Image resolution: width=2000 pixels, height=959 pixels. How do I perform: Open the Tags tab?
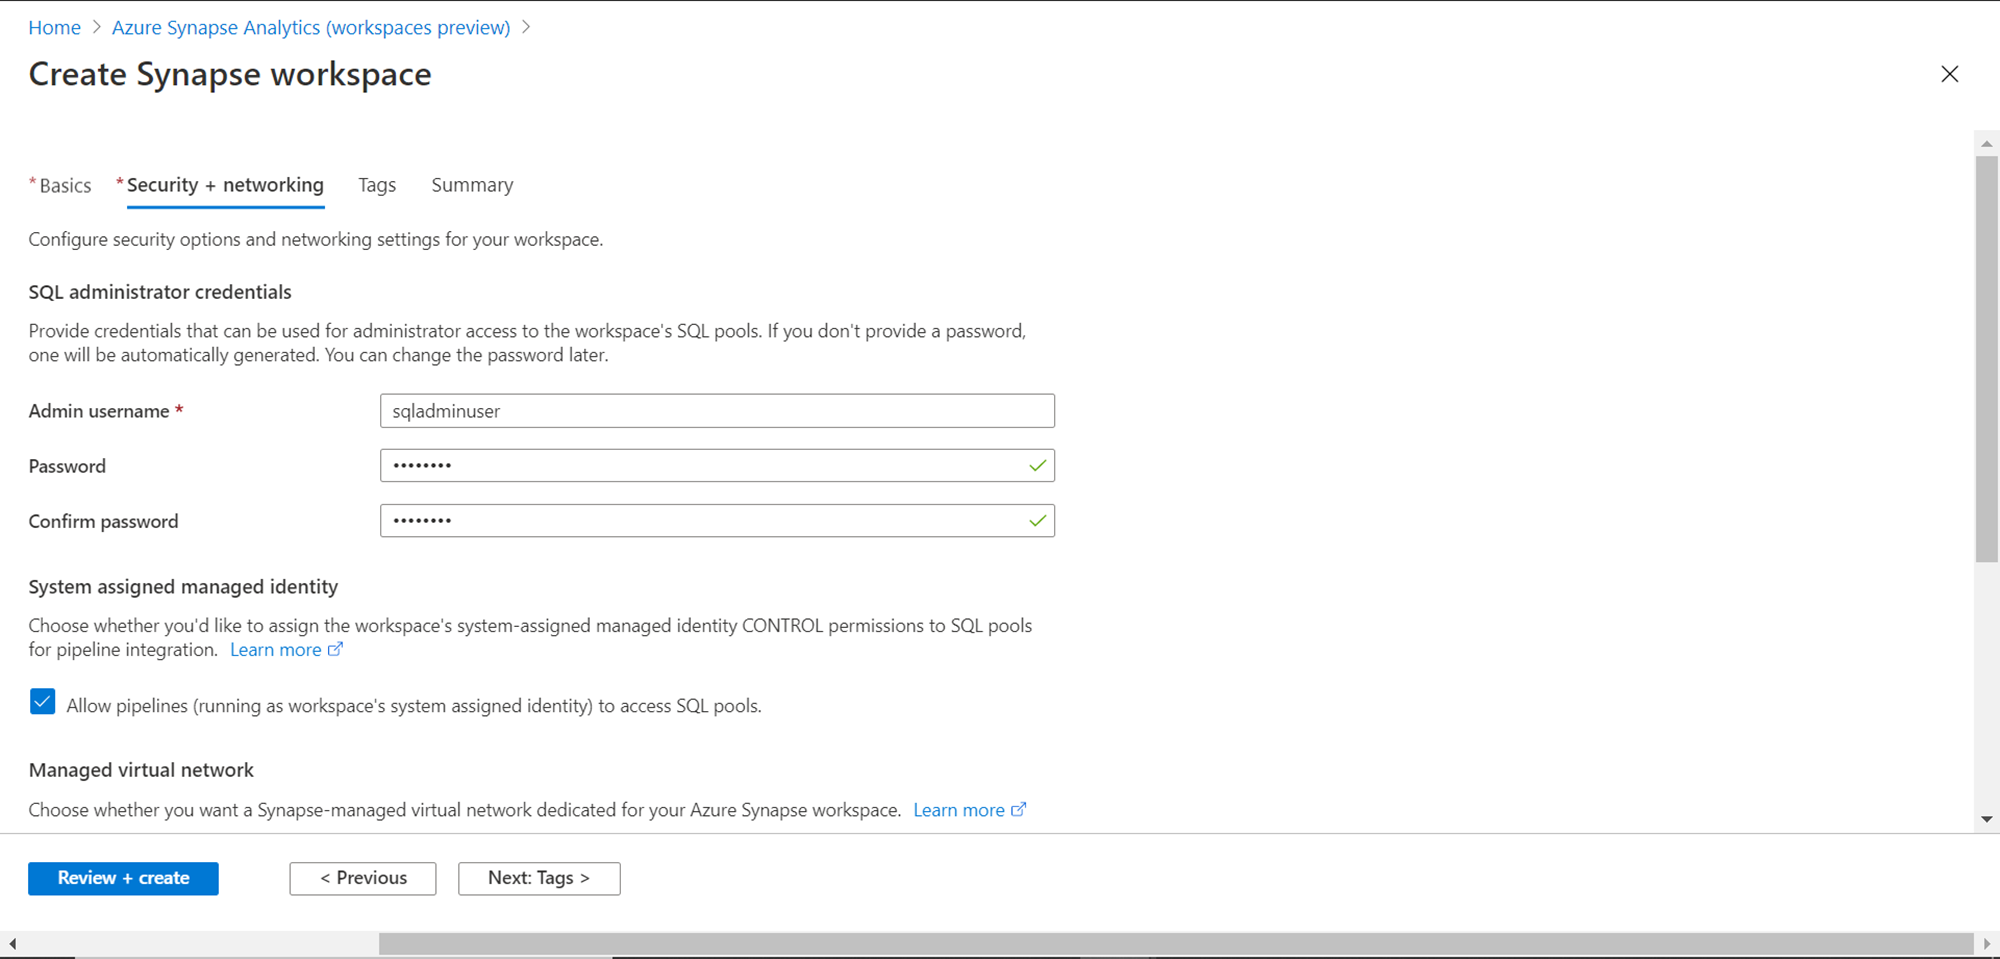(377, 186)
